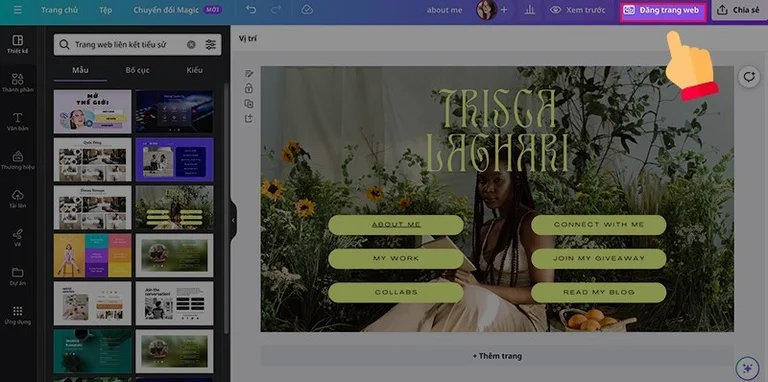The image size is (768, 382).
Task: Click the Đăng trang web button
Action: (663, 10)
